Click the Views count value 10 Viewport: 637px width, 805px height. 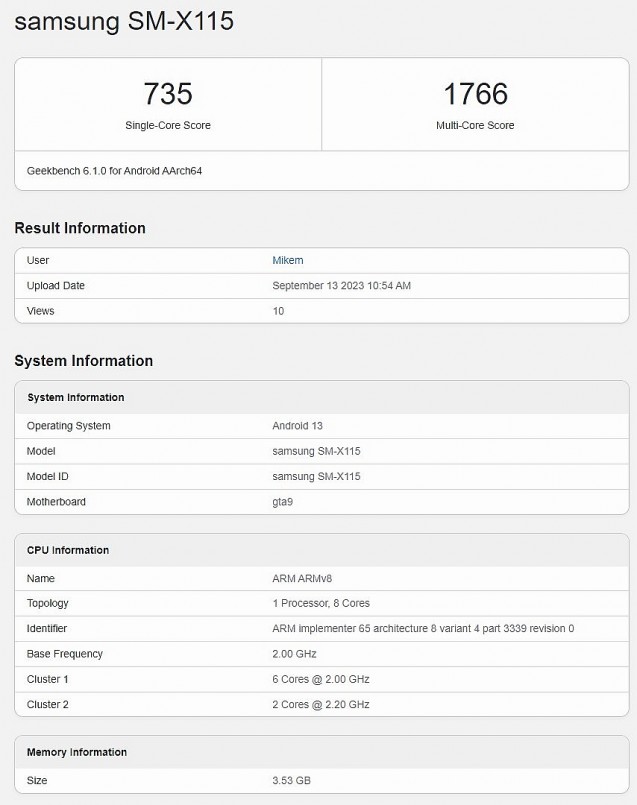(278, 311)
